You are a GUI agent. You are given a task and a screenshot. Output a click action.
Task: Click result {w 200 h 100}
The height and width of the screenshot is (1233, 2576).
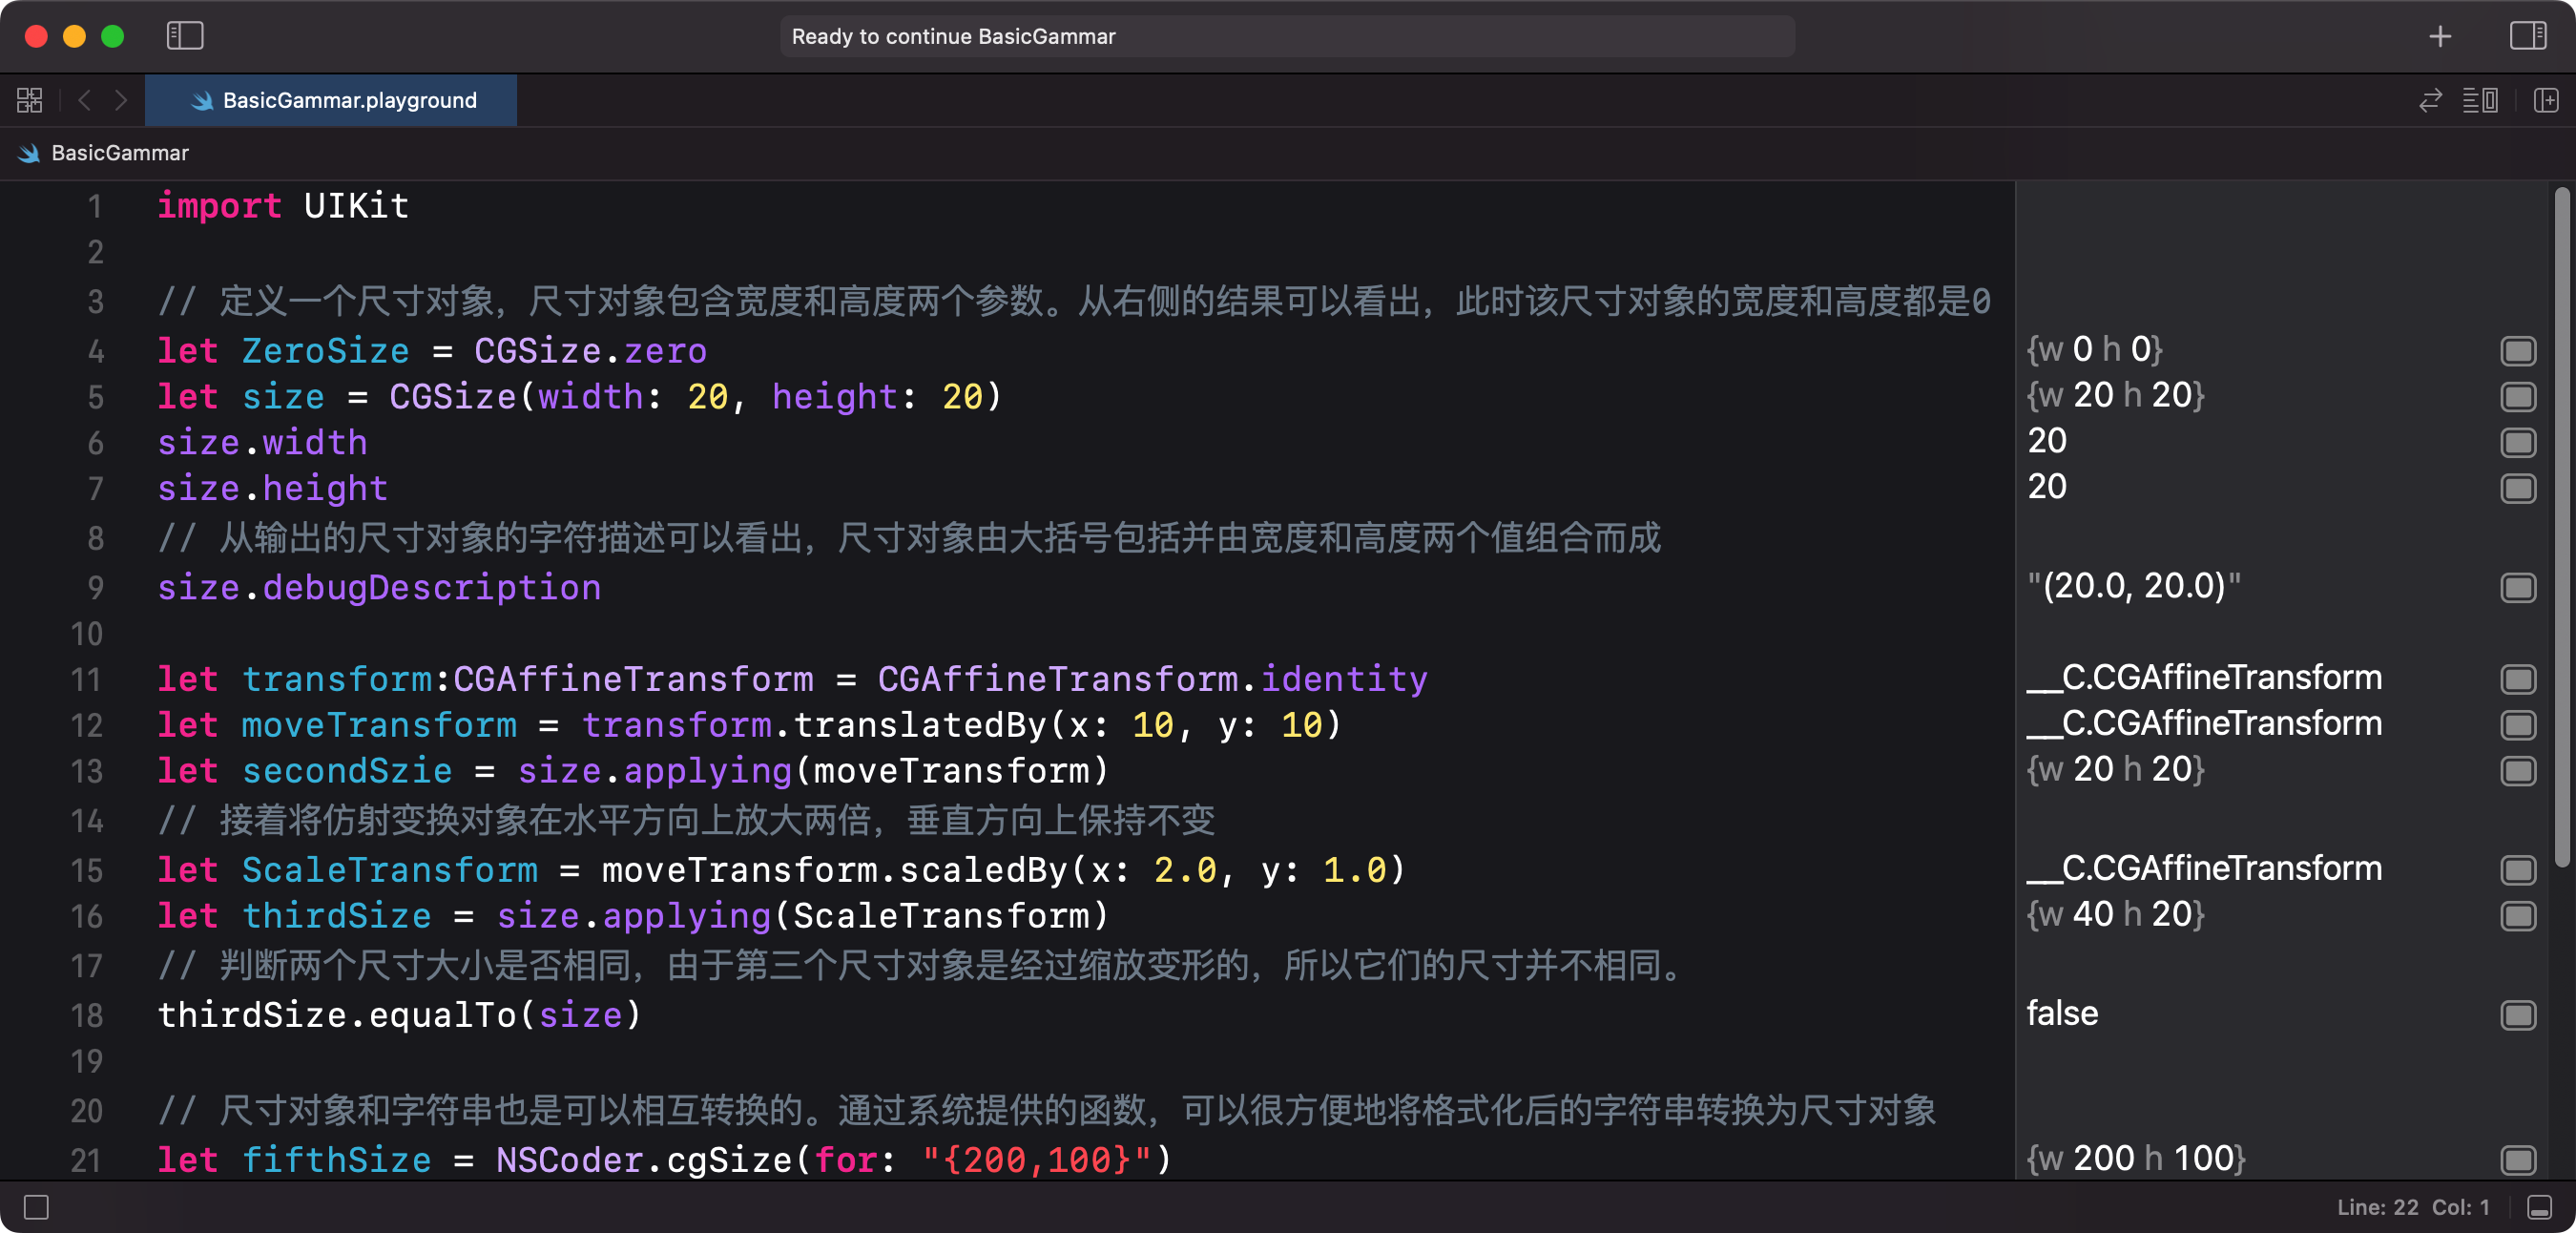coord(2136,1158)
